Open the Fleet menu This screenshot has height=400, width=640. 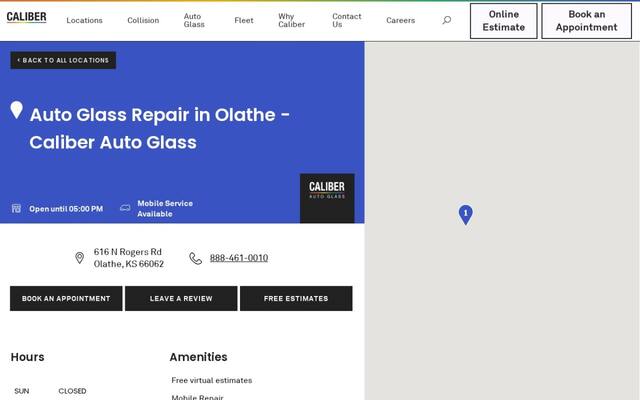click(x=244, y=20)
